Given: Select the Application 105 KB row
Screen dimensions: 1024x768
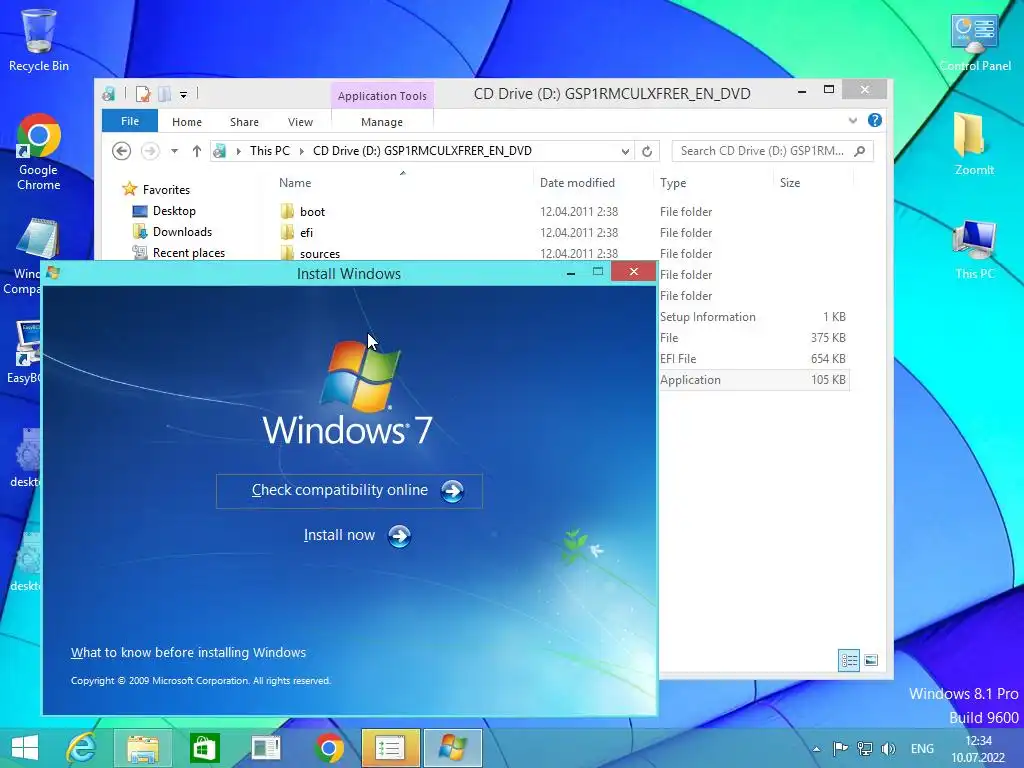Looking at the screenshot, I should pos(754,380).
